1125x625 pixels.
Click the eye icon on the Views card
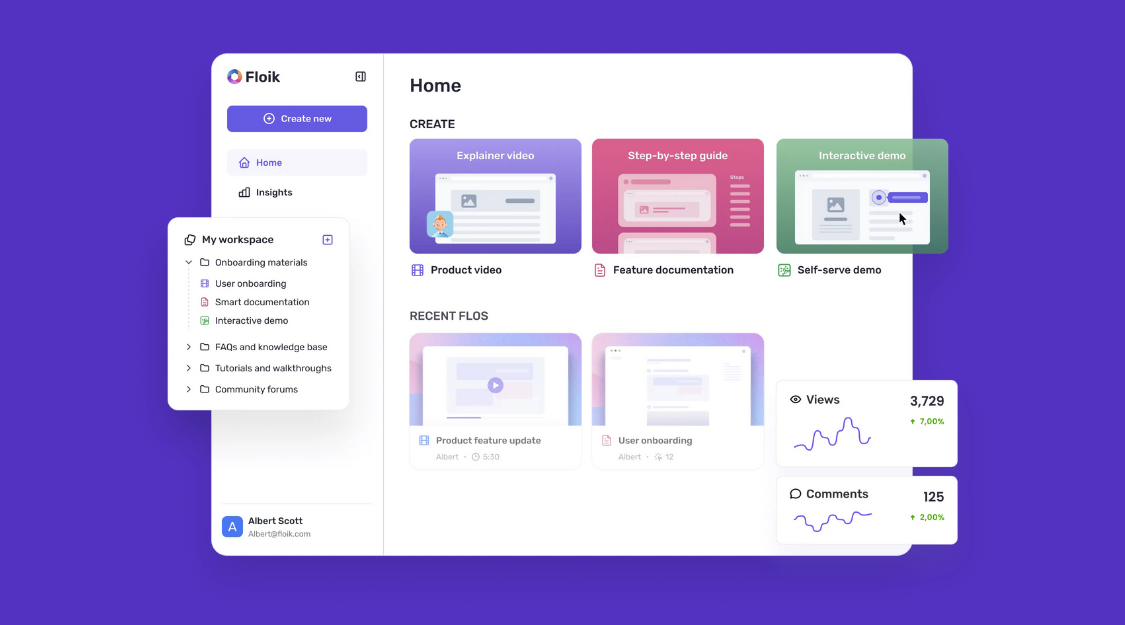(x=794, y=399)
